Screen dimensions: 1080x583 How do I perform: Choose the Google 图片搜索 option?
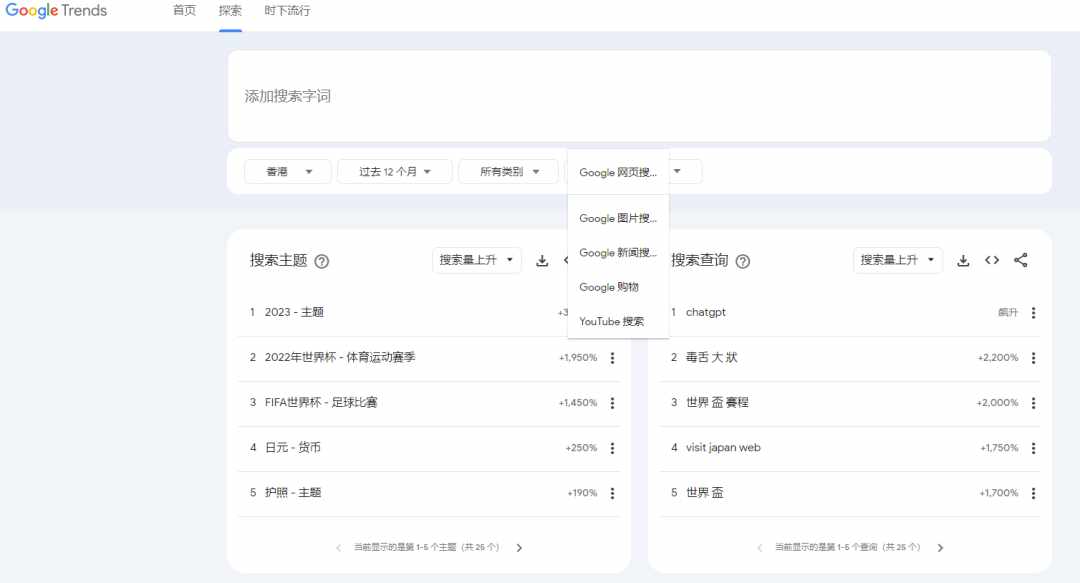(x=618, y=218)
